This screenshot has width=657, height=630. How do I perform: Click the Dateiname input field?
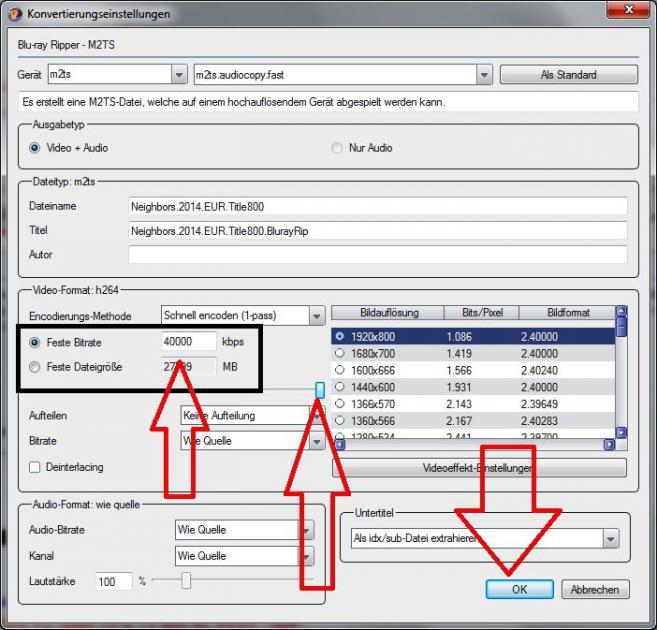click(378, 207)
